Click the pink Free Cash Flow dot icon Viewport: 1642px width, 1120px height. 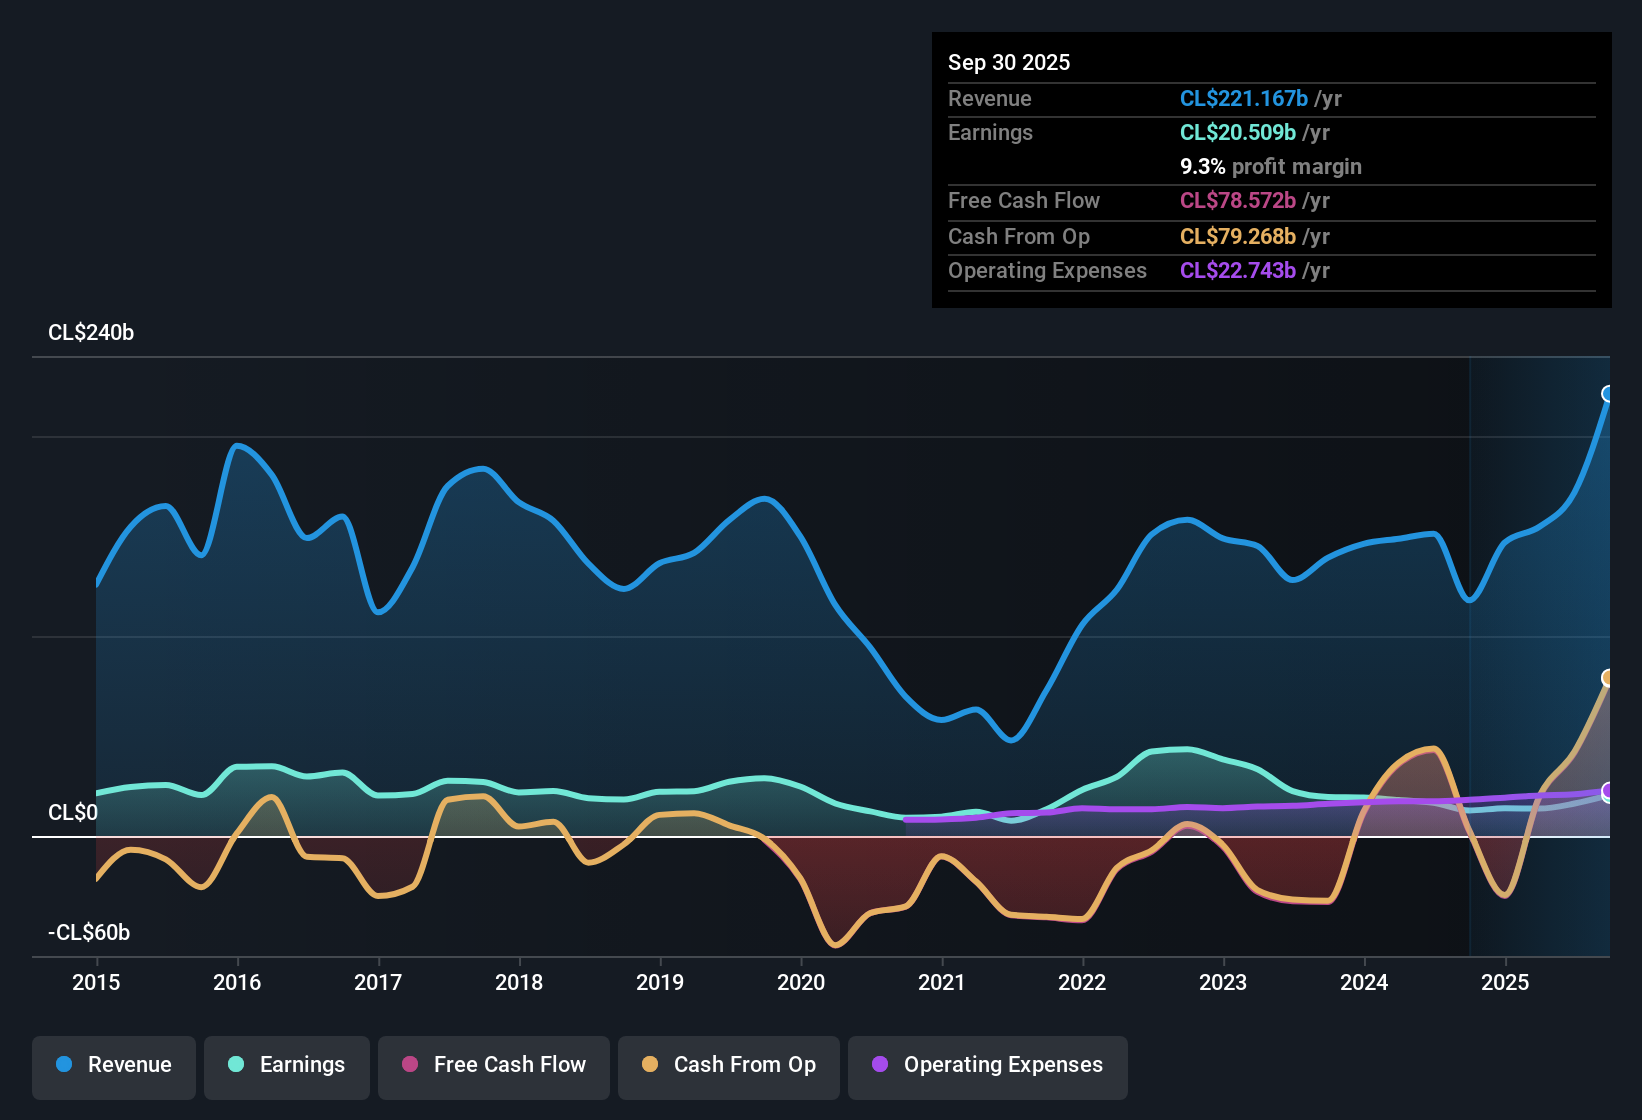(408, 1066)
